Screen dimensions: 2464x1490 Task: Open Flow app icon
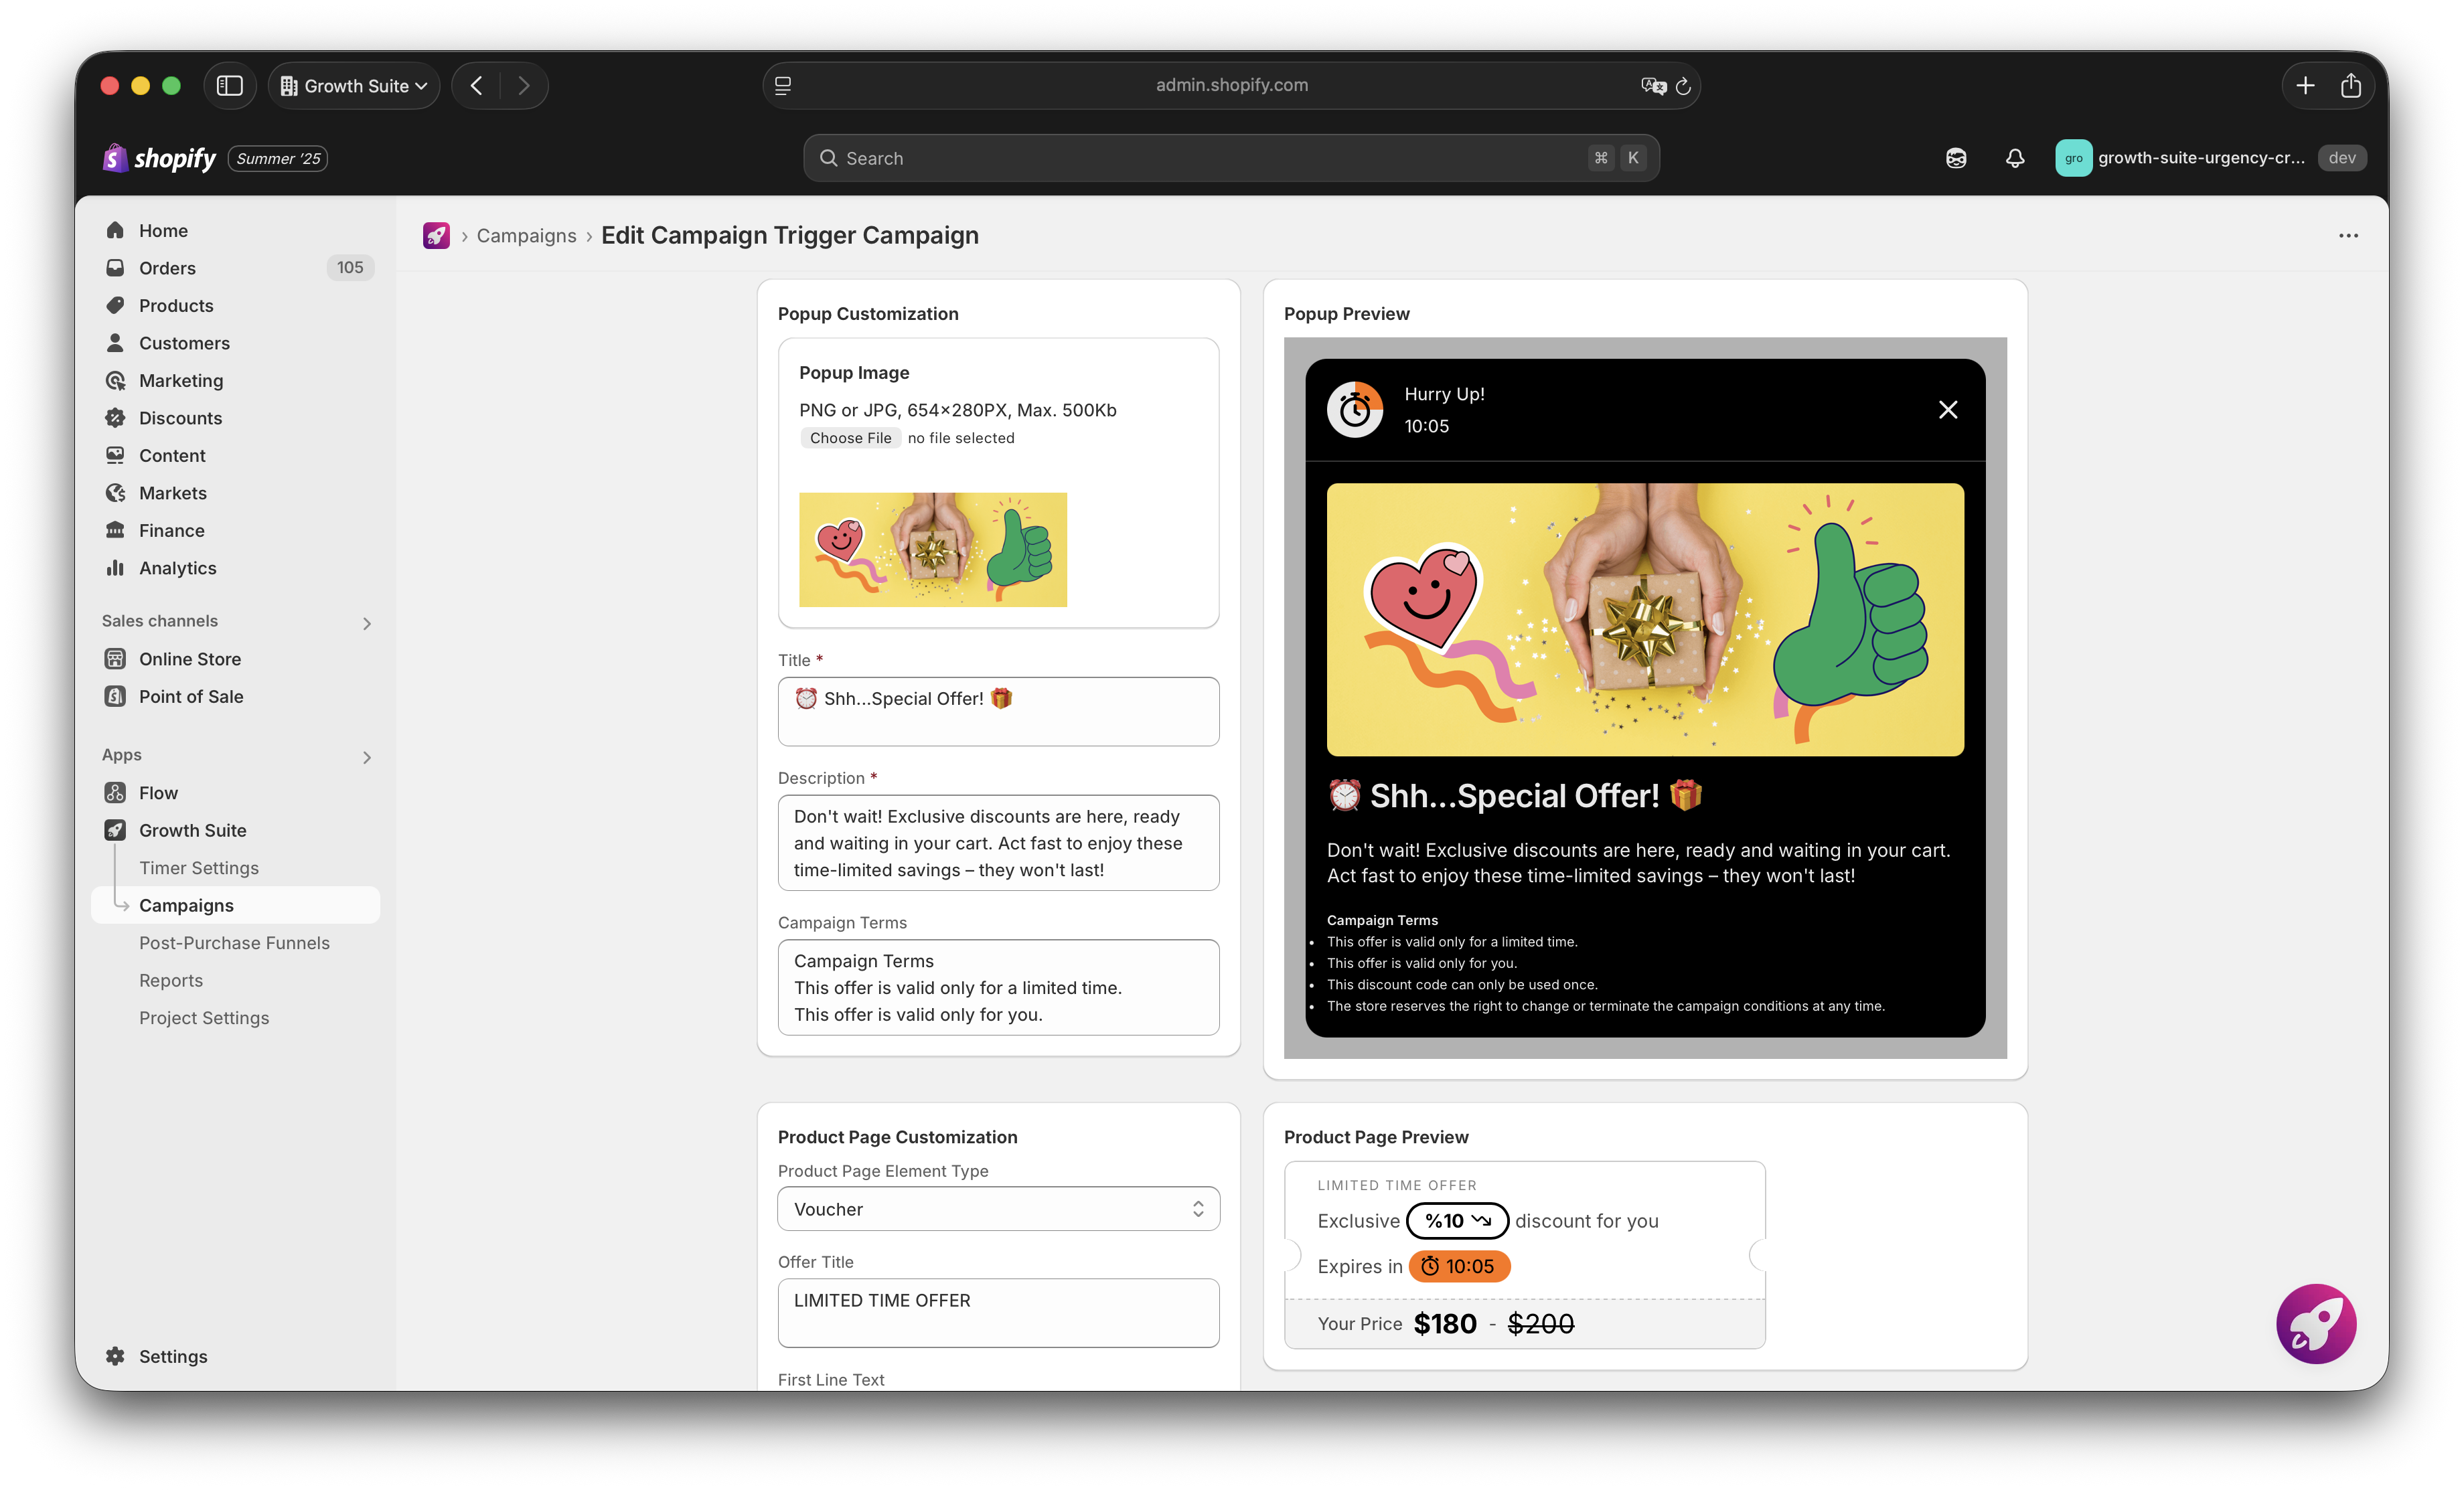(x=115, y=793)
